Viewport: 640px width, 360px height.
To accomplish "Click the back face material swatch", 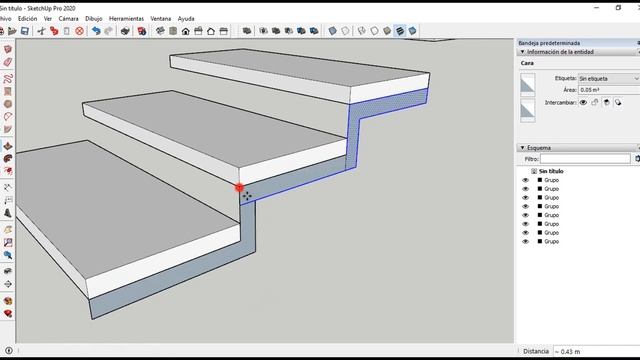I will [527, 111].
